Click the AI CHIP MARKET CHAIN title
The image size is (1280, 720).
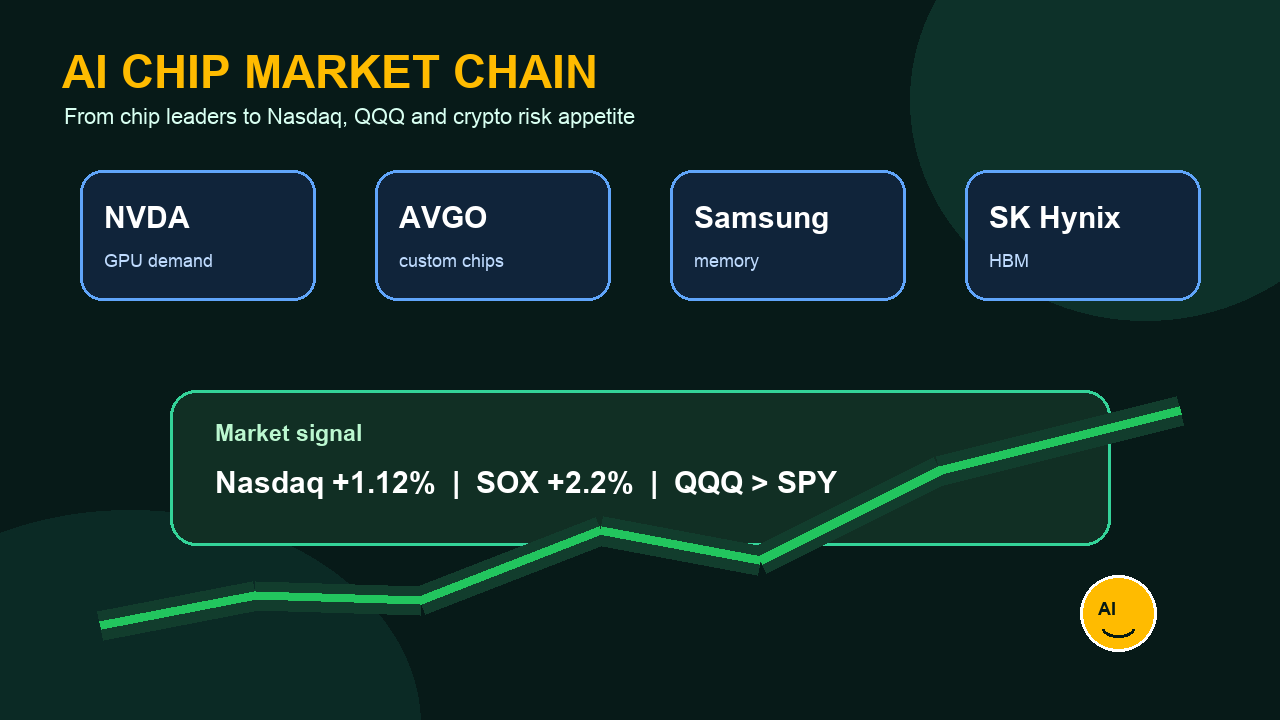pos(329,73)
